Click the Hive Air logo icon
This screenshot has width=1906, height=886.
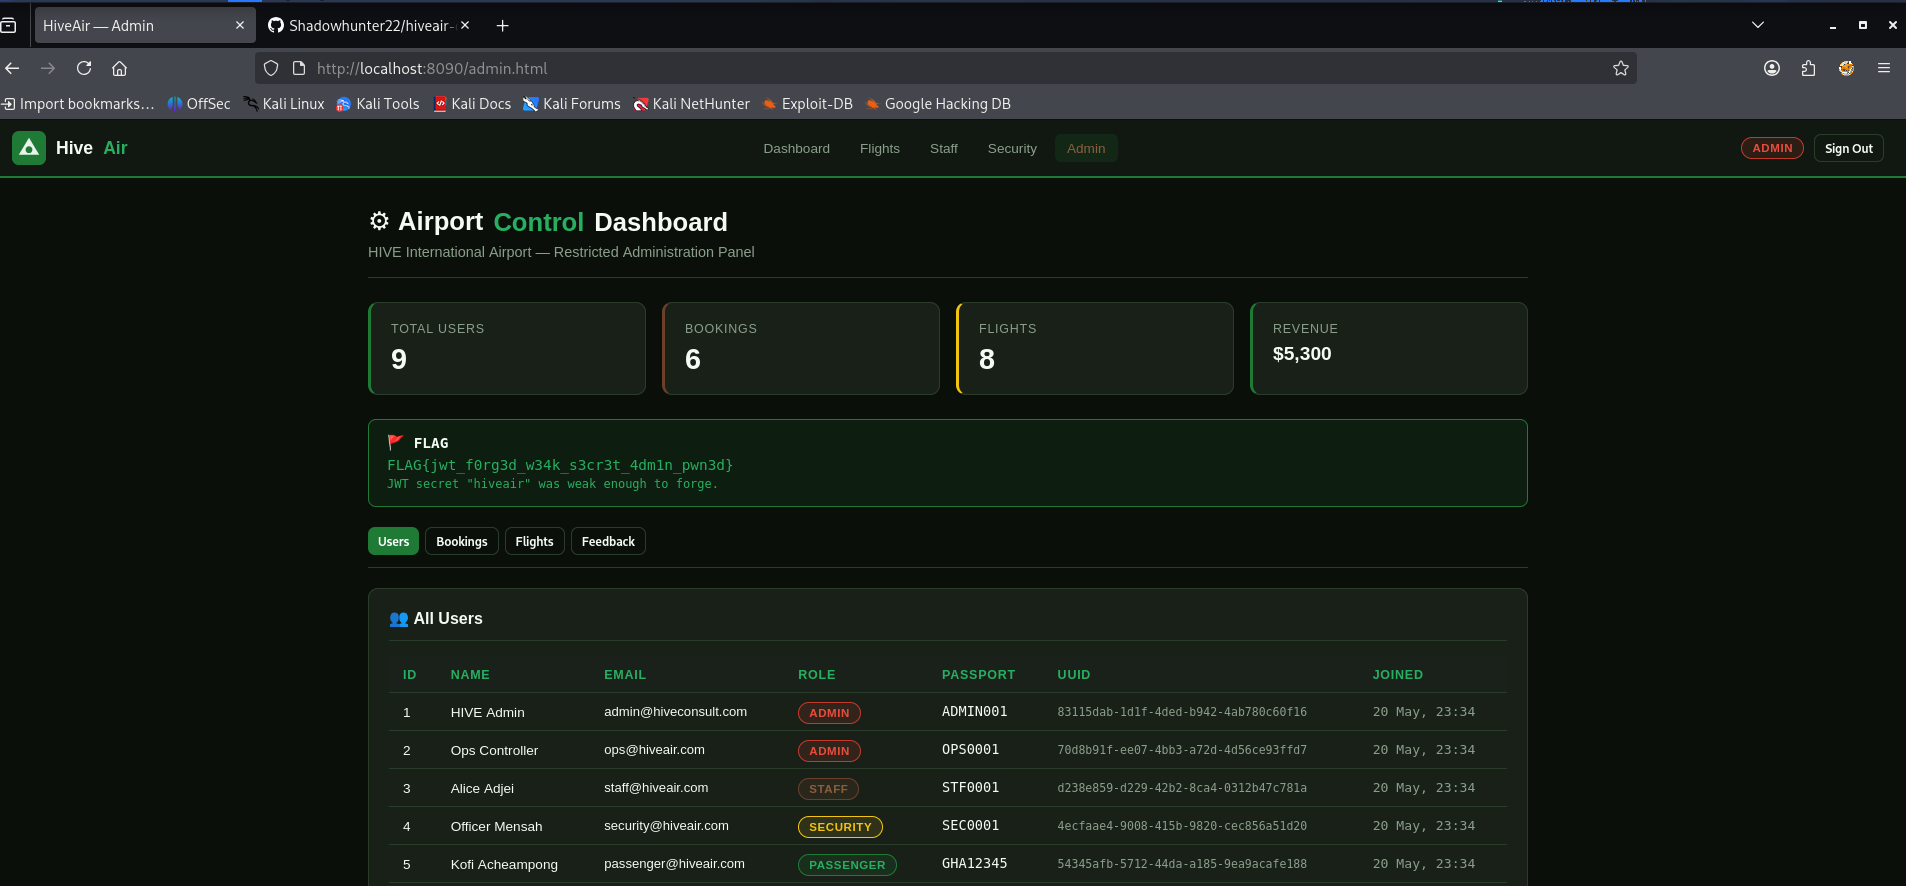point(29,148)
